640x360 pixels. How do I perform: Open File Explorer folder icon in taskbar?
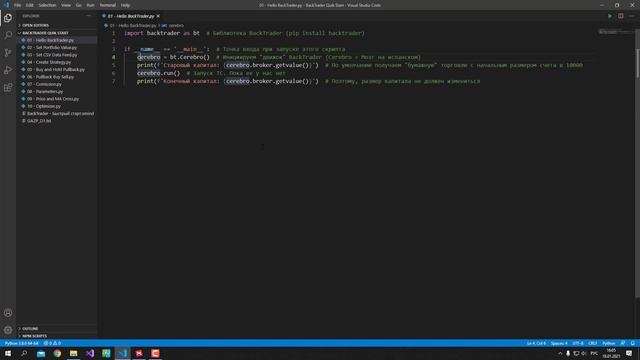[x=73, y=353]
